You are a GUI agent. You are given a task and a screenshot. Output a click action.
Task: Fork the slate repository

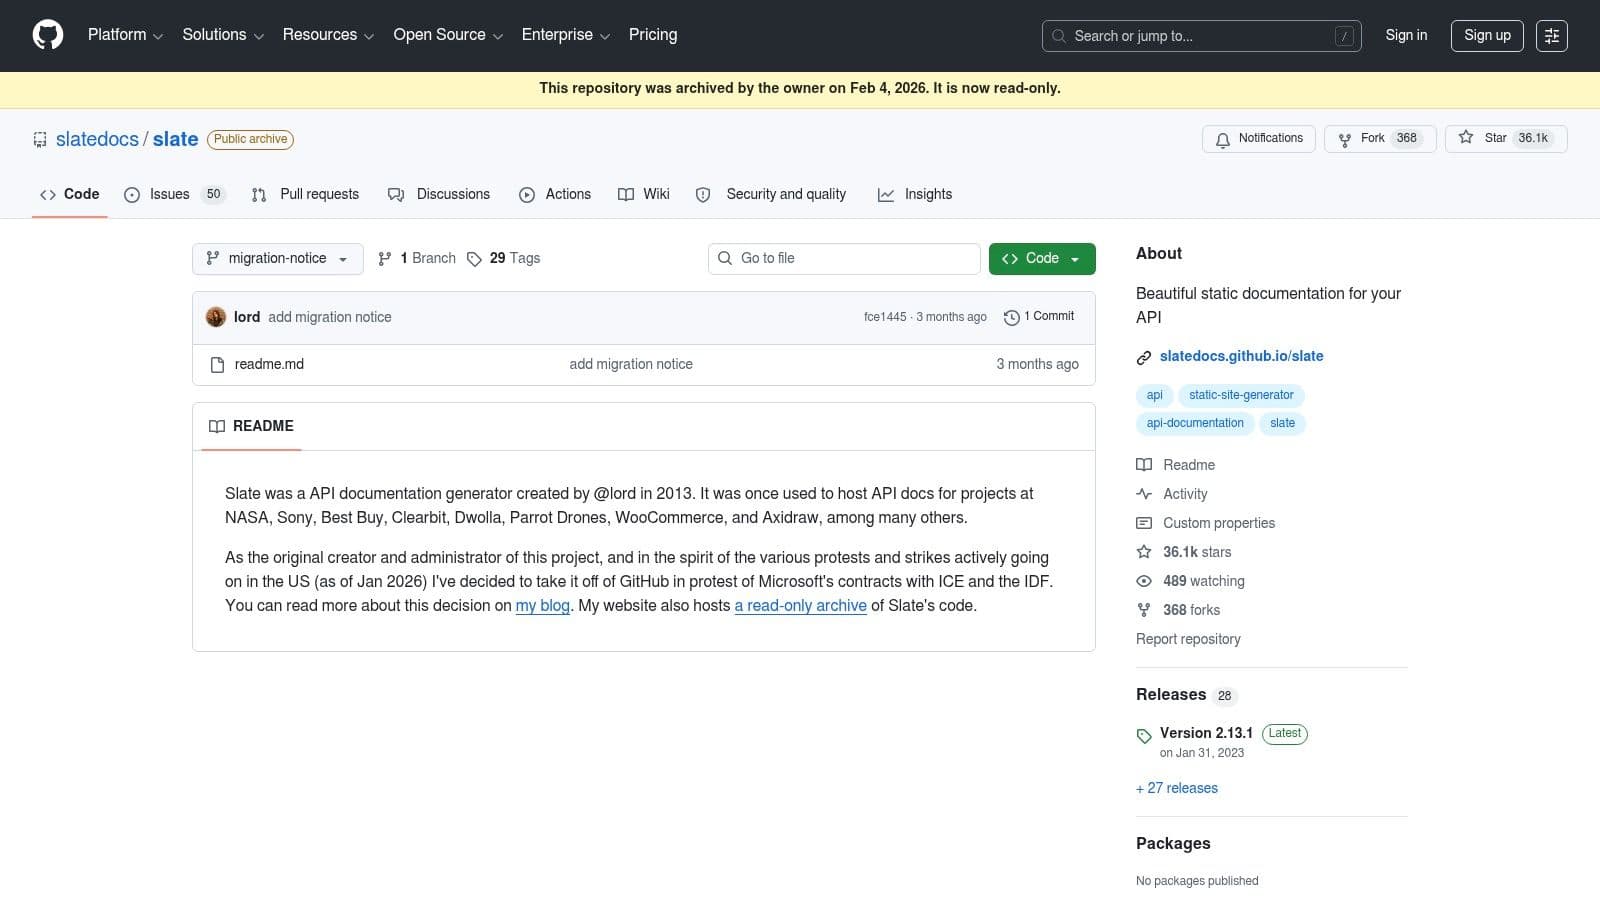coord(1380,139)
